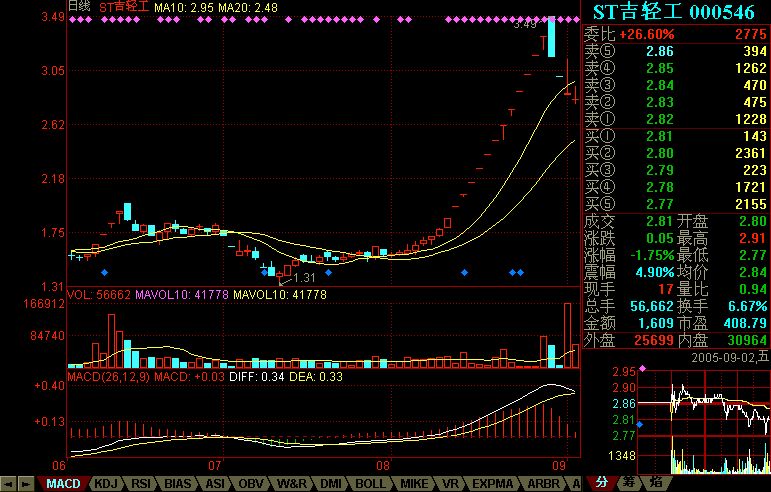Viewport: 771px width, 492px height.
Task: Switch to the KDJ indicator tab
Action: tap(104, 483)
